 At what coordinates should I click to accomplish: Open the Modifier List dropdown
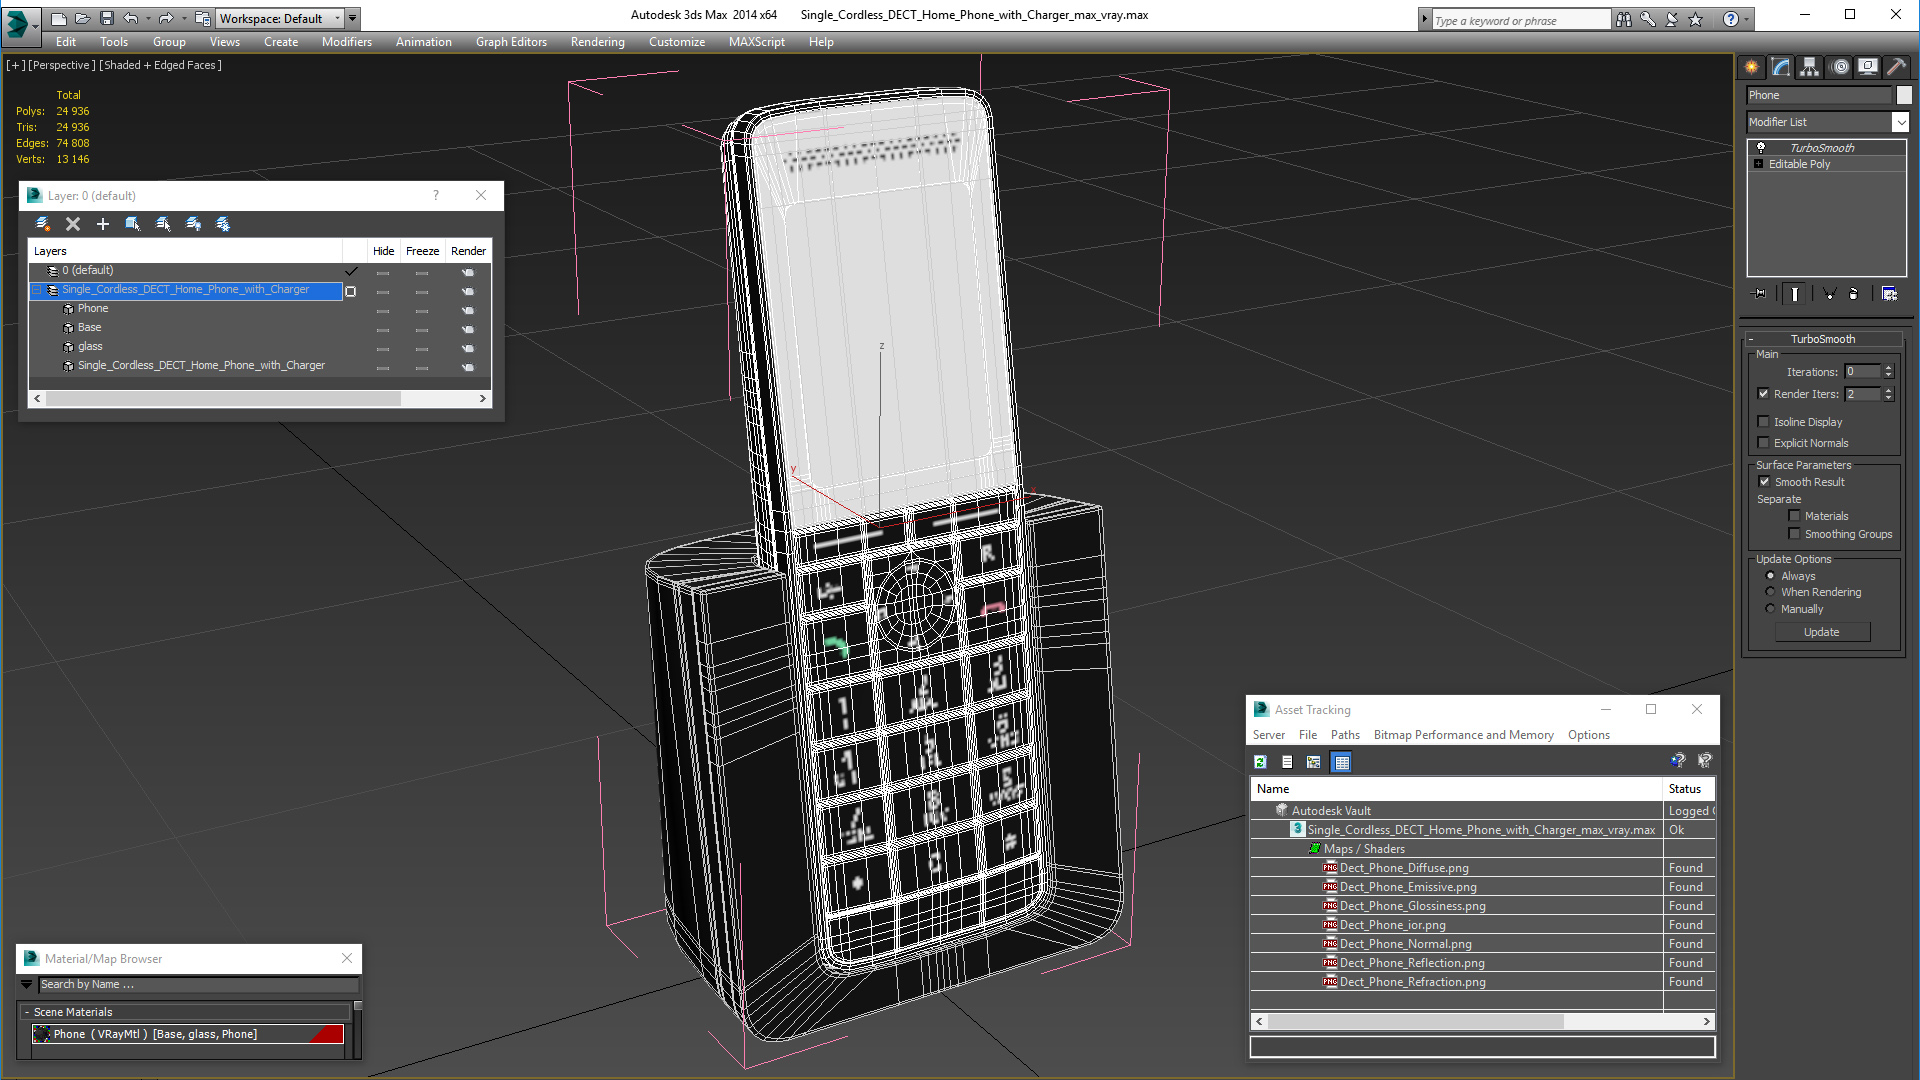coord(1900,122)
